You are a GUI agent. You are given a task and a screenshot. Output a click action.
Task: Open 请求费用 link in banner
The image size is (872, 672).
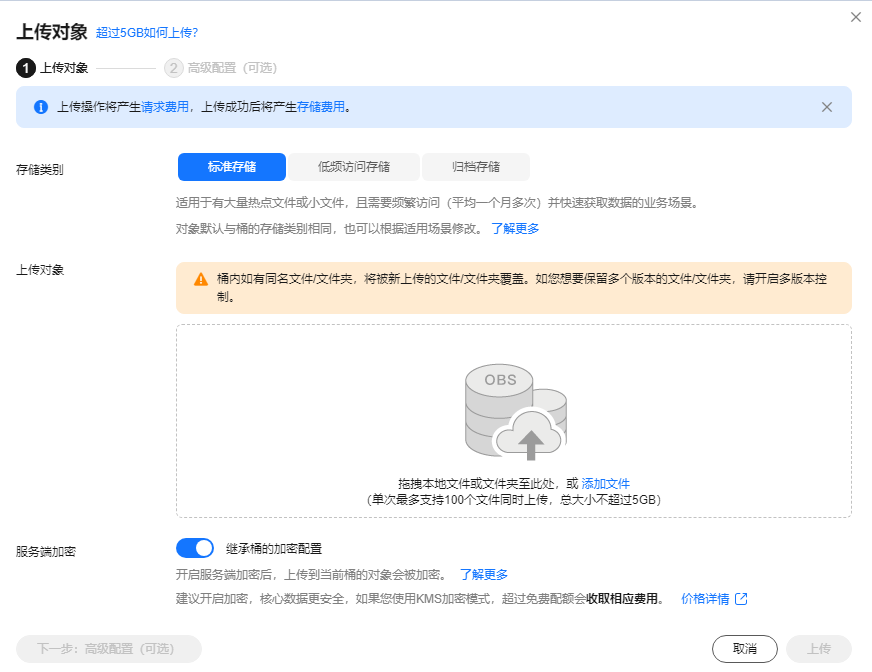pos(165,107)
